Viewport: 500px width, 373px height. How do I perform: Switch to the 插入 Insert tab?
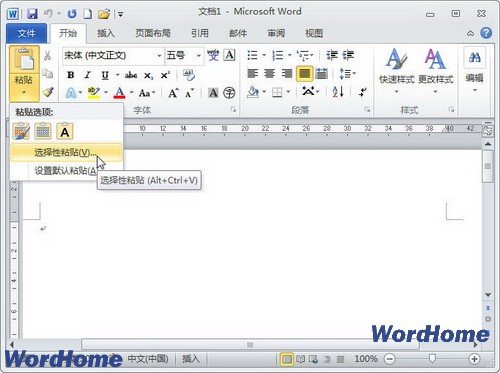pos(106,33)
